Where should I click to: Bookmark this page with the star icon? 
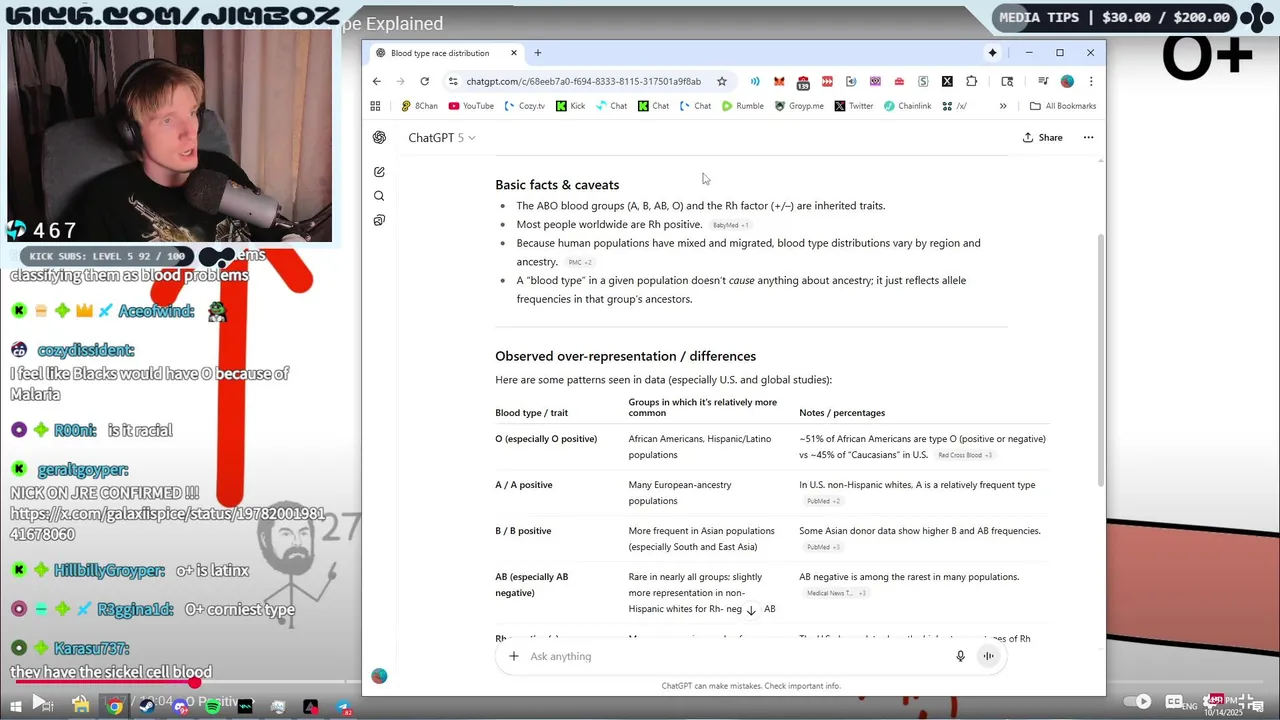(x=722, y=81)
